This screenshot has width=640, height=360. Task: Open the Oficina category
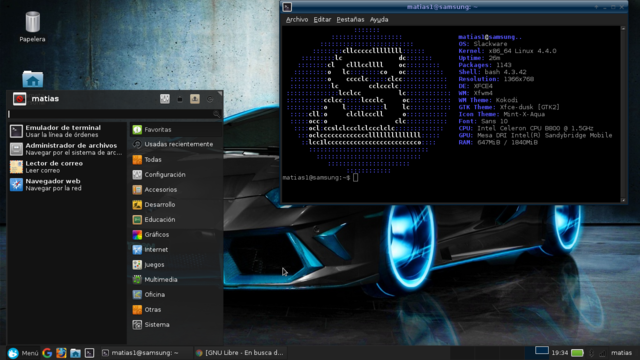176,294
